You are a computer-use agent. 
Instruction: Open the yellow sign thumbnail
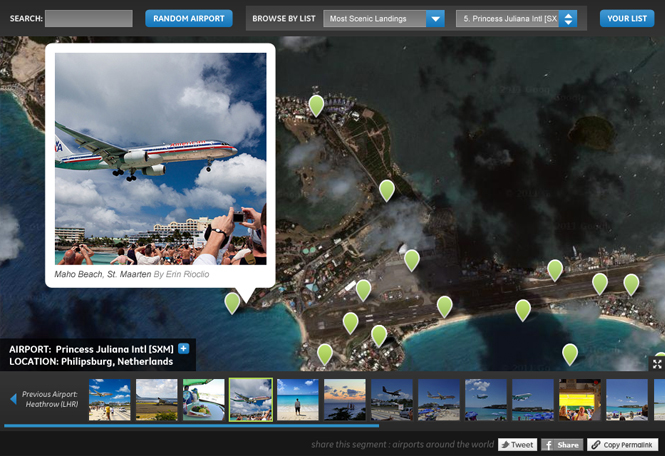pos(579,399)
